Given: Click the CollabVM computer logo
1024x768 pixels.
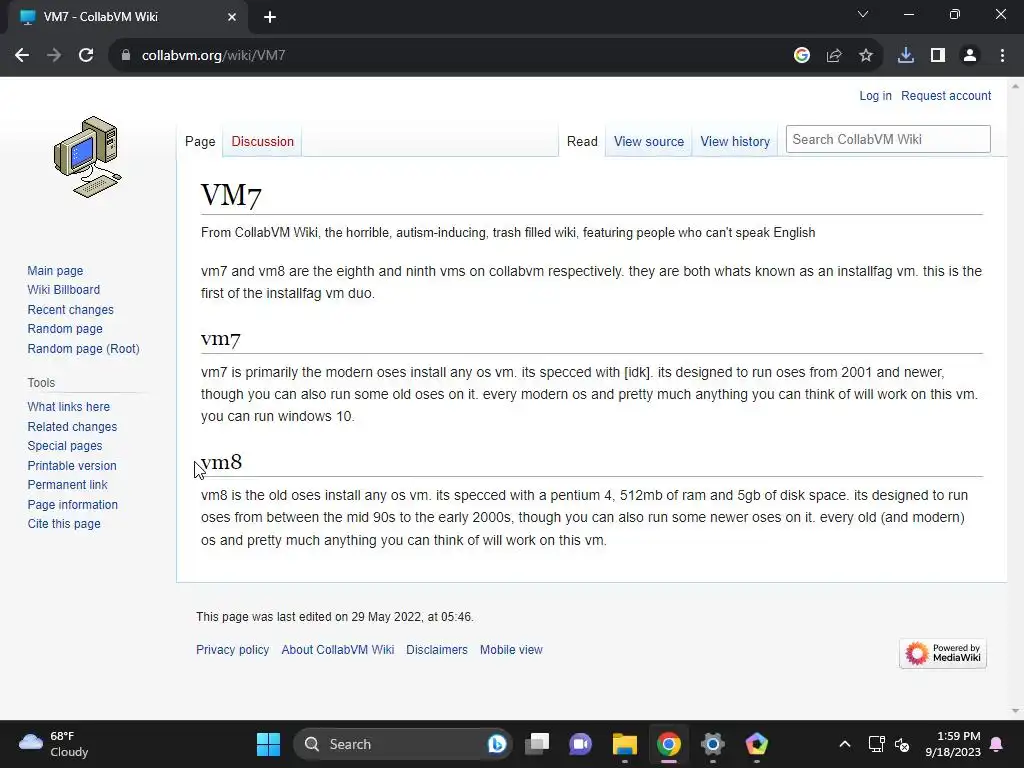Looking at the screenshot, I should click(88, 157).
